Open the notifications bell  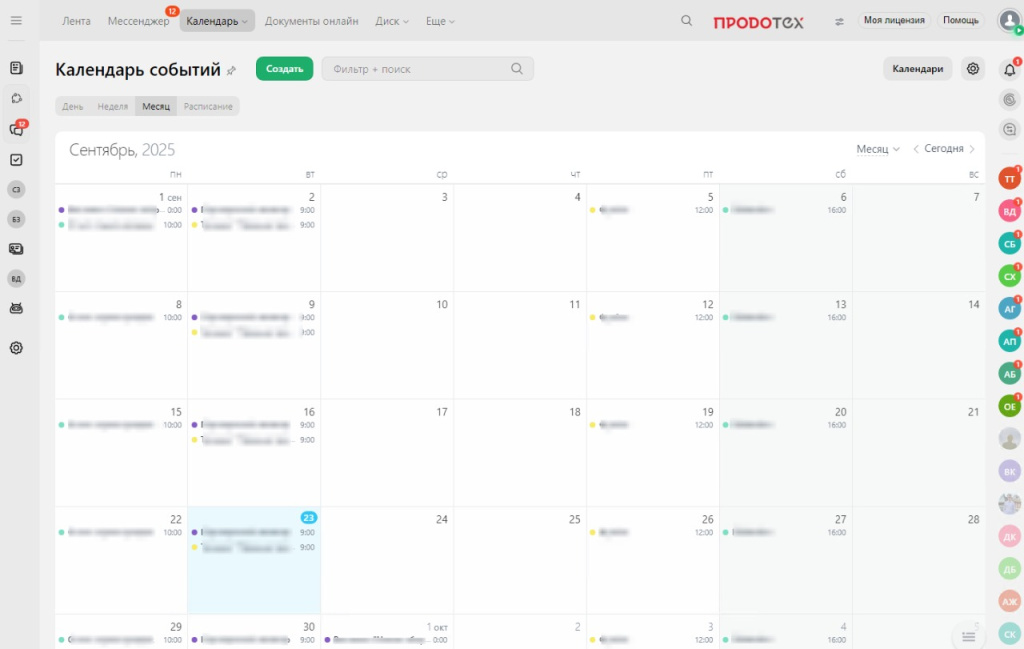point(1010,69)
